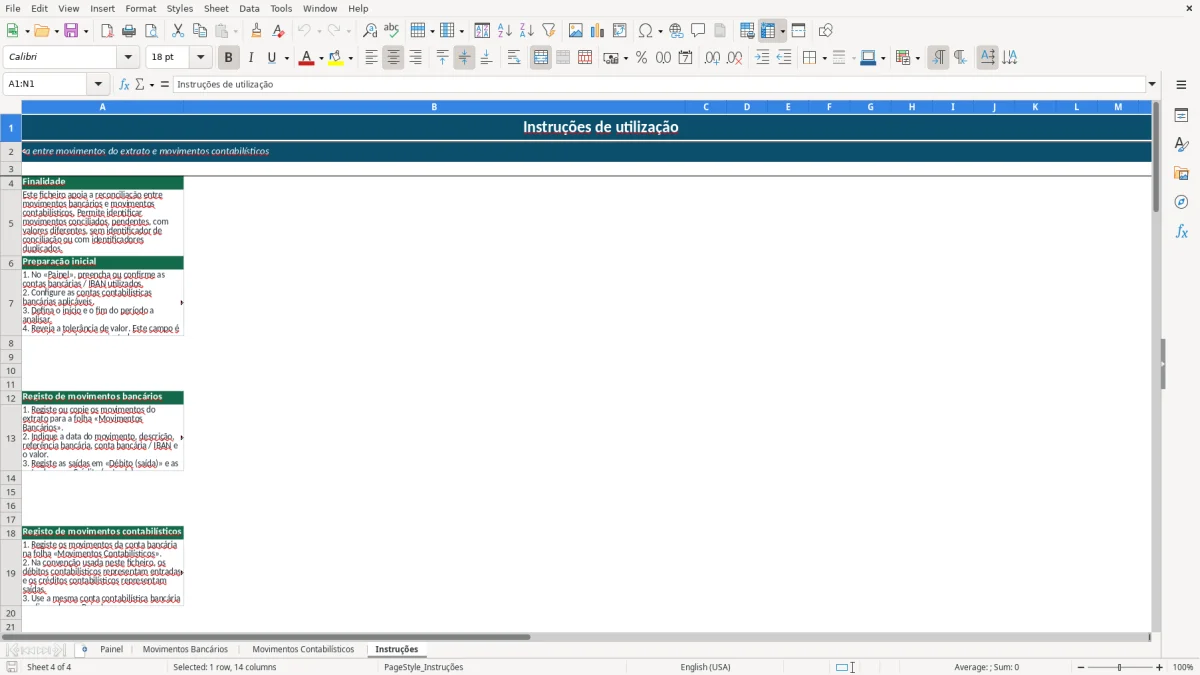Image resolution: width=1200 pixels, height=675 pixels.
Task: Insert a comment
Action: (x=698, y=31)
